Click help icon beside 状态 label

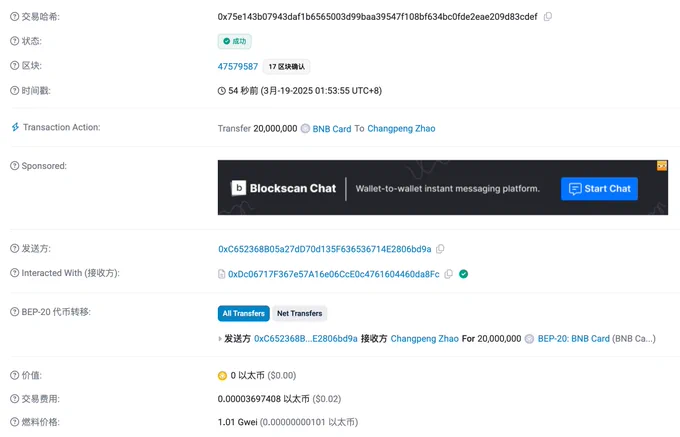14,41
